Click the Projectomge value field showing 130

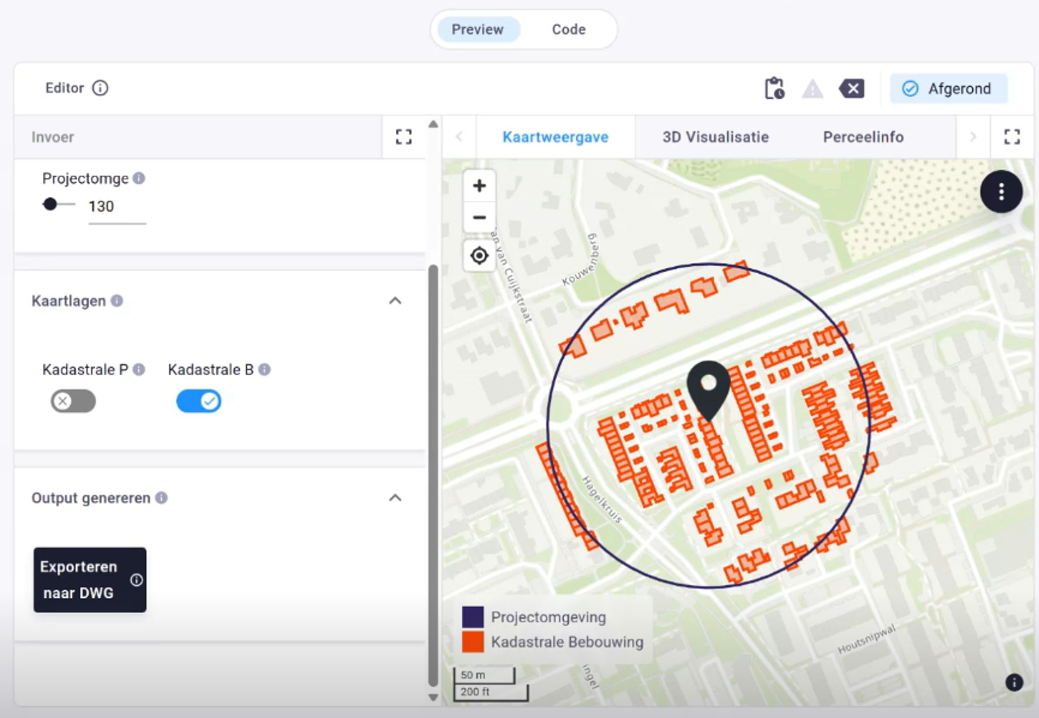pos(116,207)
